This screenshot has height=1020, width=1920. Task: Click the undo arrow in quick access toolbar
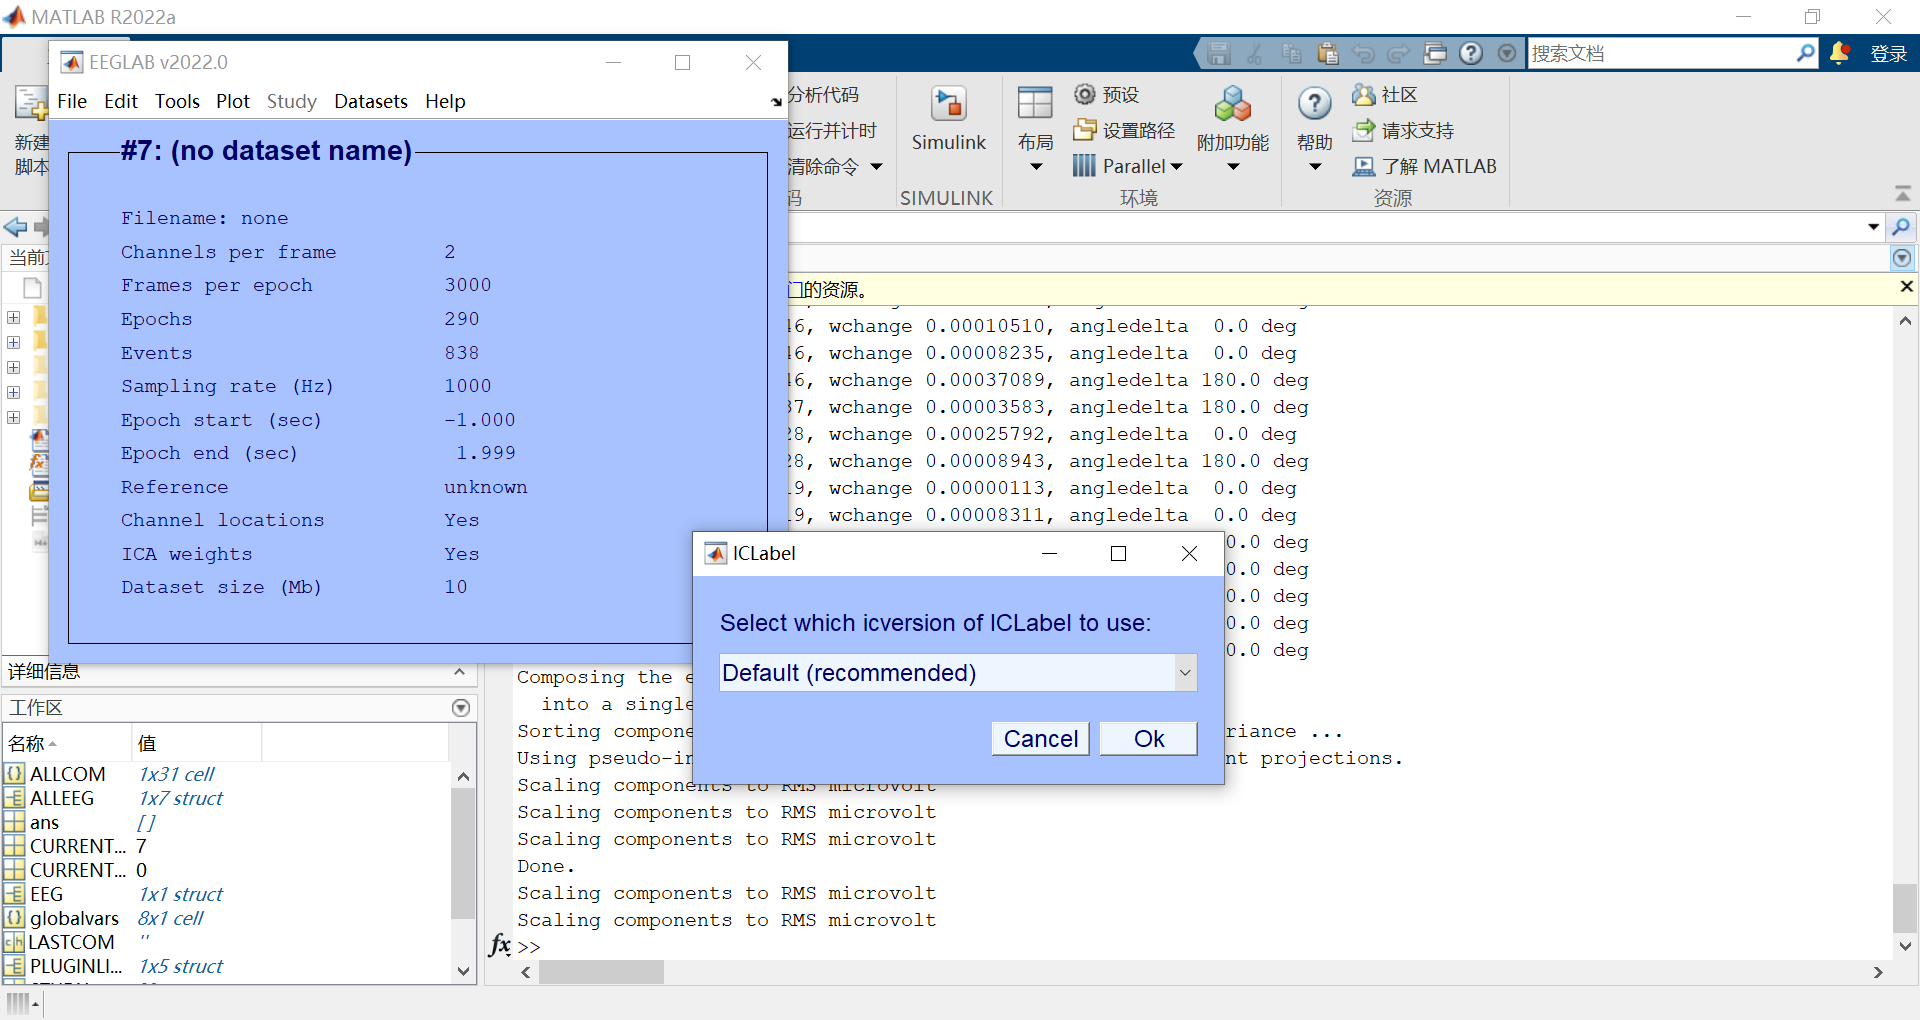click(x=1363, y=53)
